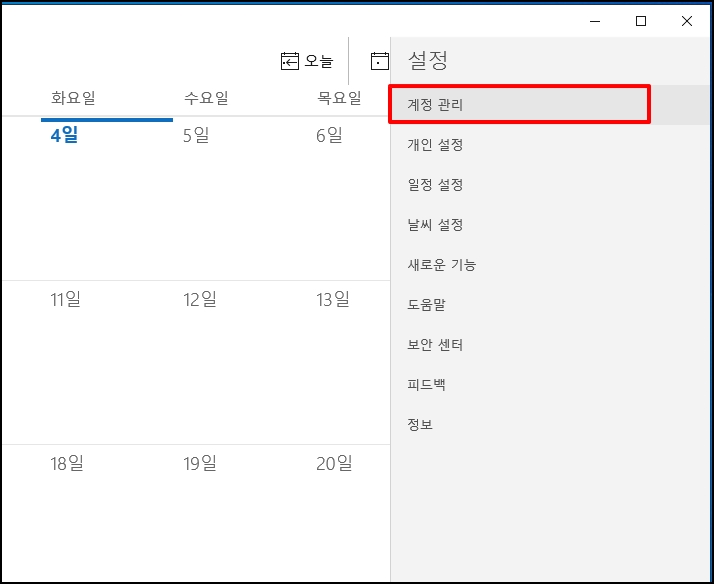Open 개인 설정 settings entry
This screenshot has height=584, width=714.
[552, 145]
